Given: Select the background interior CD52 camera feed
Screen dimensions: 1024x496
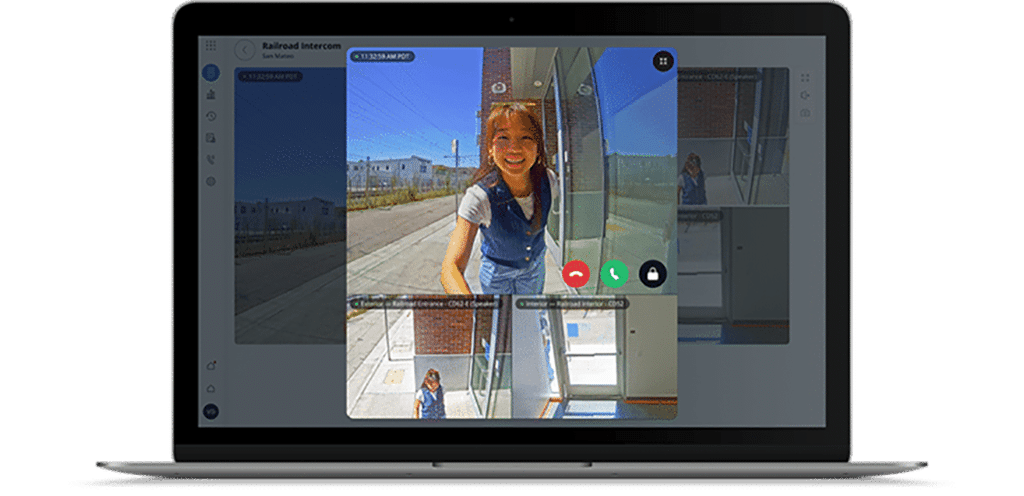Looking at the screenshot, I should 733,275.
